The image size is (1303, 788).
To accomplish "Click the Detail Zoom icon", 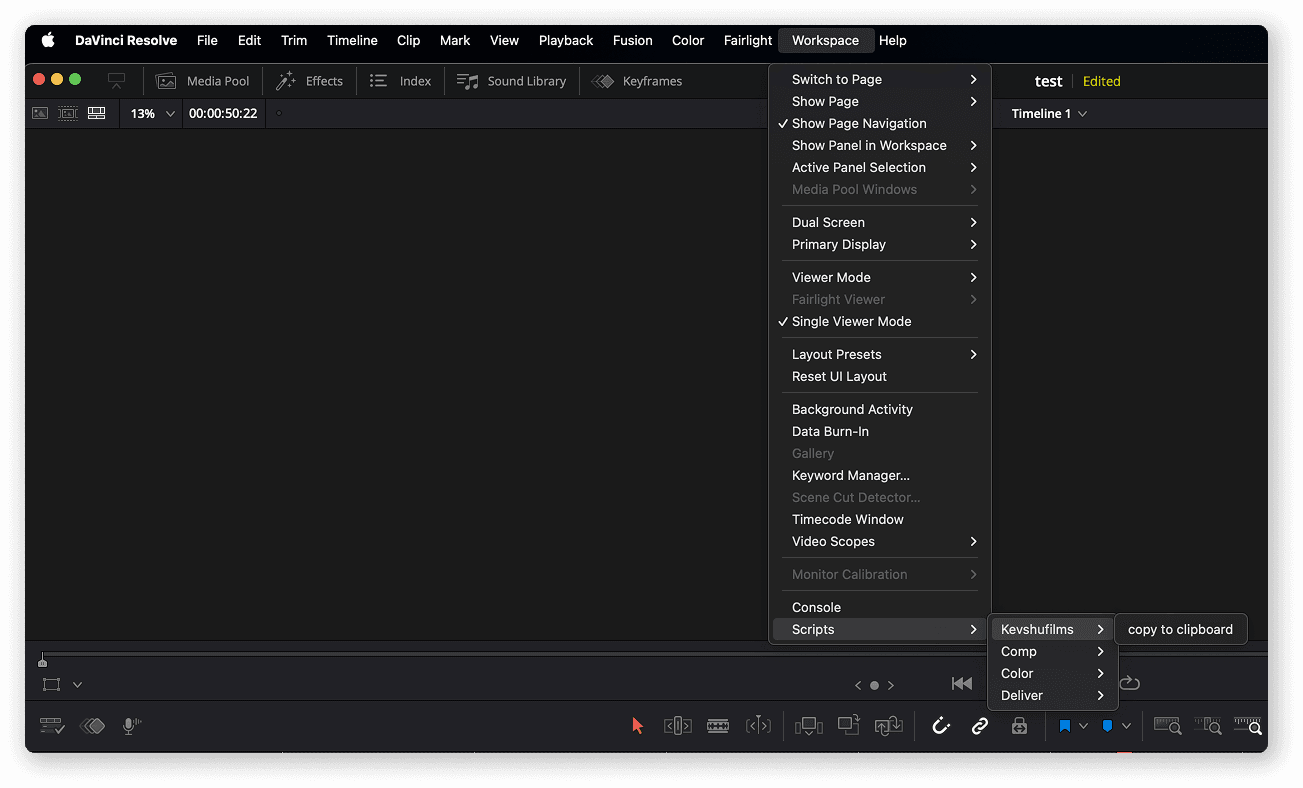I will 1208,726.
